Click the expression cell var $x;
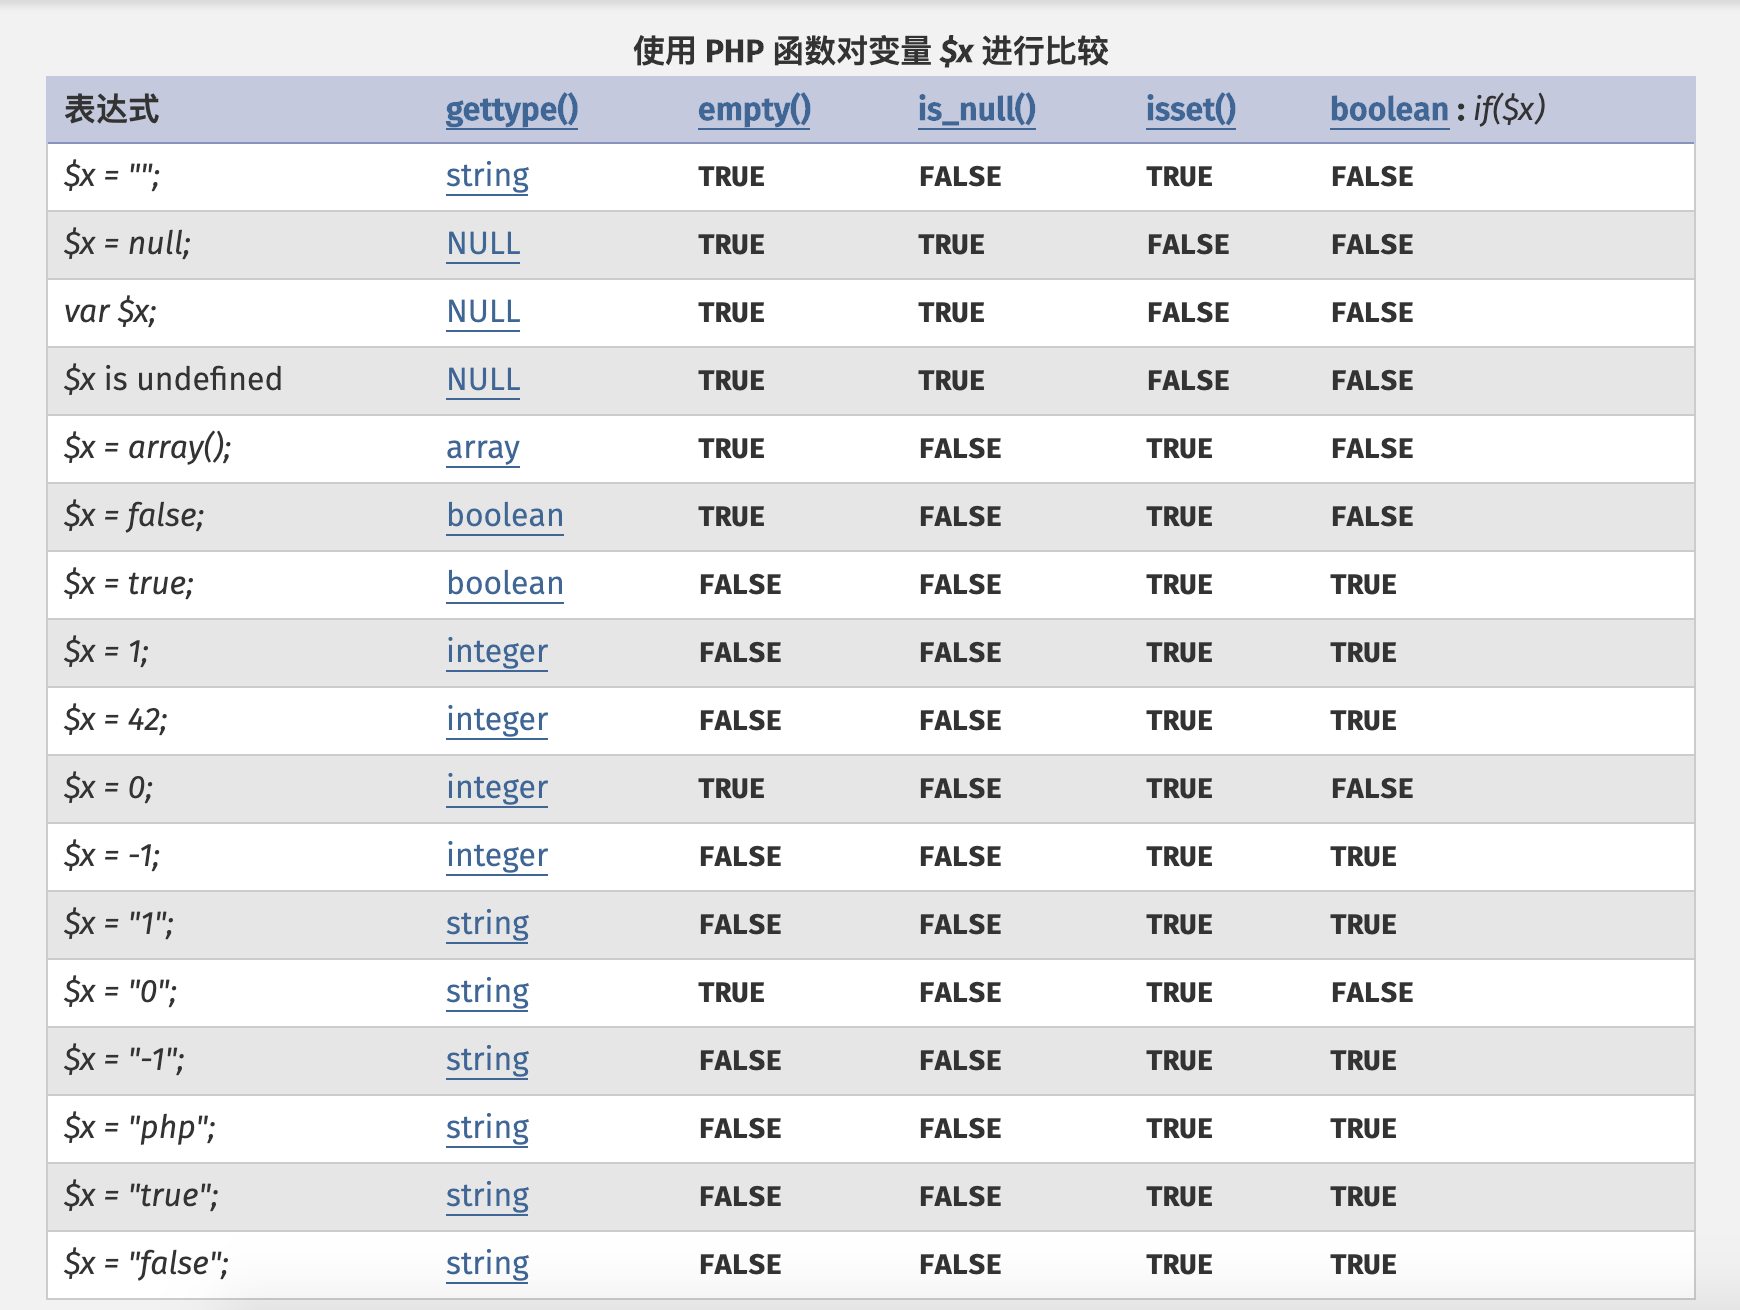1740x1310 pixels. [x=110, y=312]
